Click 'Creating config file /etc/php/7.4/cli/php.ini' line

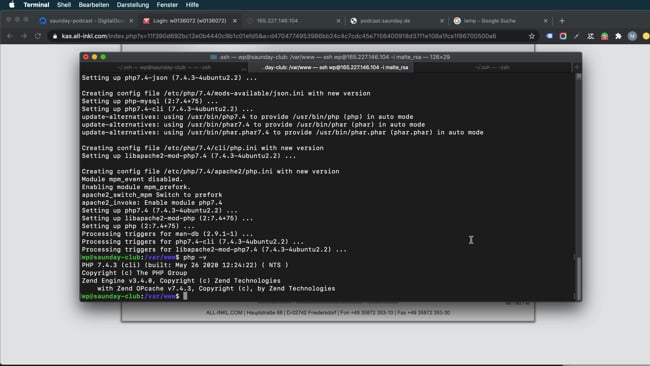pyautogui.click(x=202, y=148)
